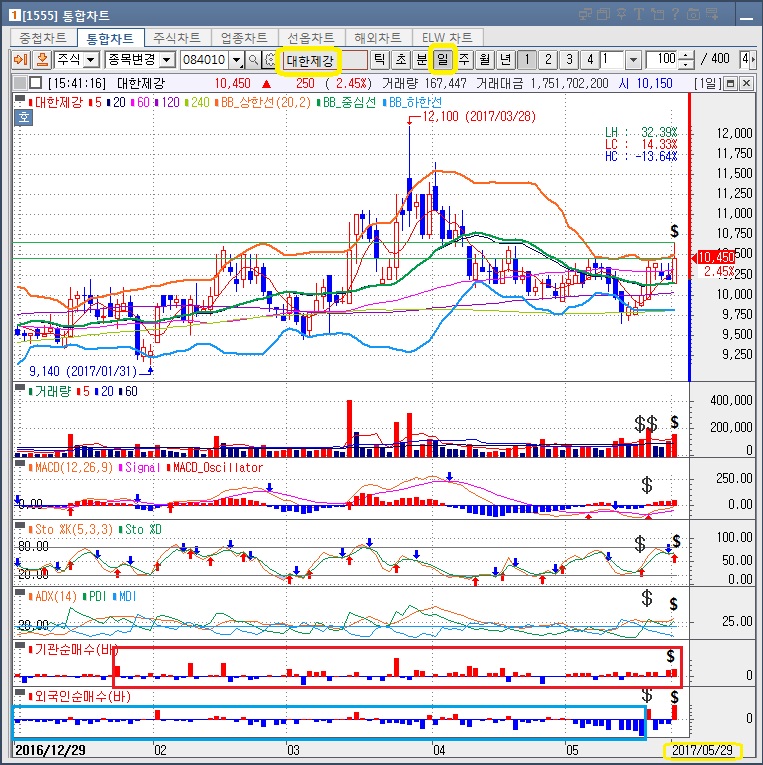
Task: Click the price chart panel menu icon
Action: coord(20,100)
